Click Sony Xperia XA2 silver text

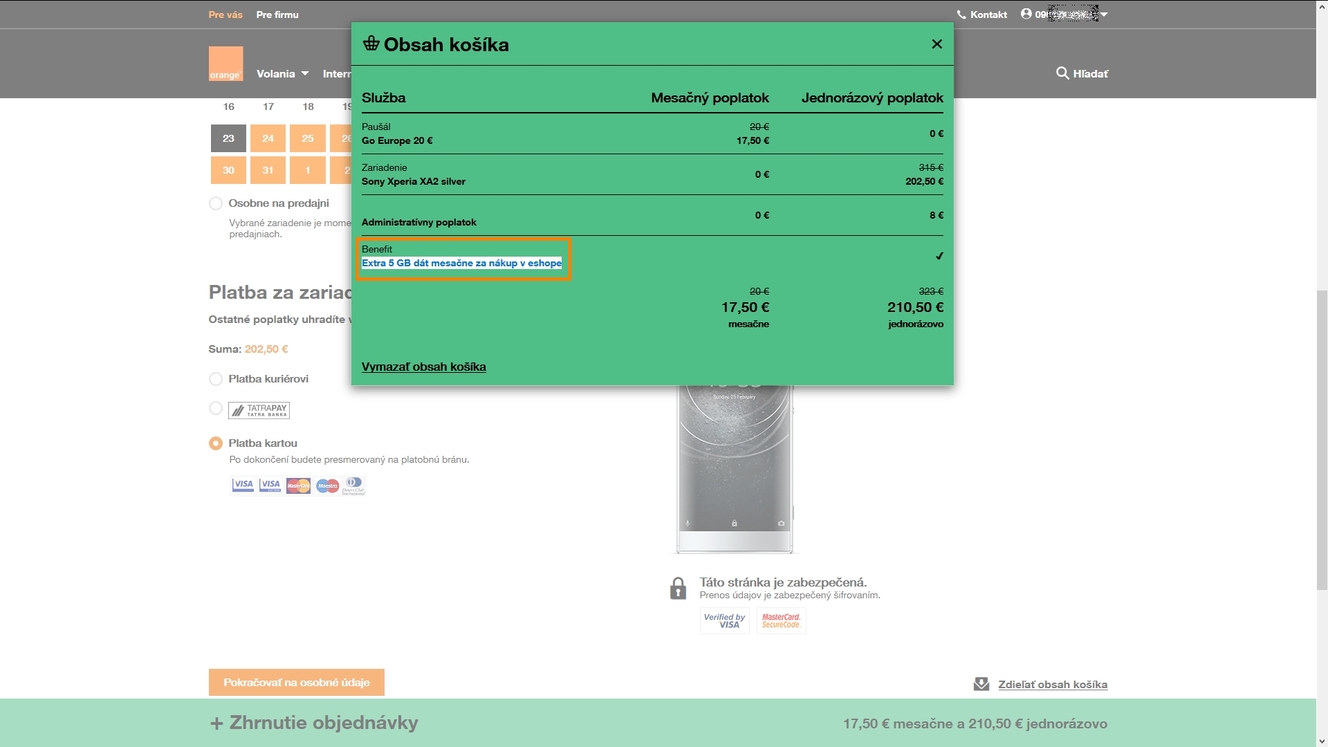(413, 182)
